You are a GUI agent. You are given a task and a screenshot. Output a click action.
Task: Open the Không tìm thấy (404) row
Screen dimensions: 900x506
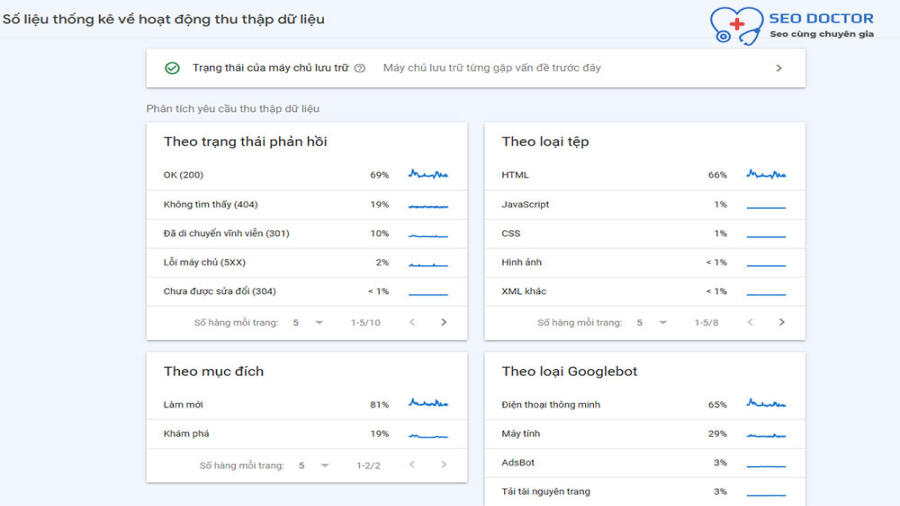307,204
